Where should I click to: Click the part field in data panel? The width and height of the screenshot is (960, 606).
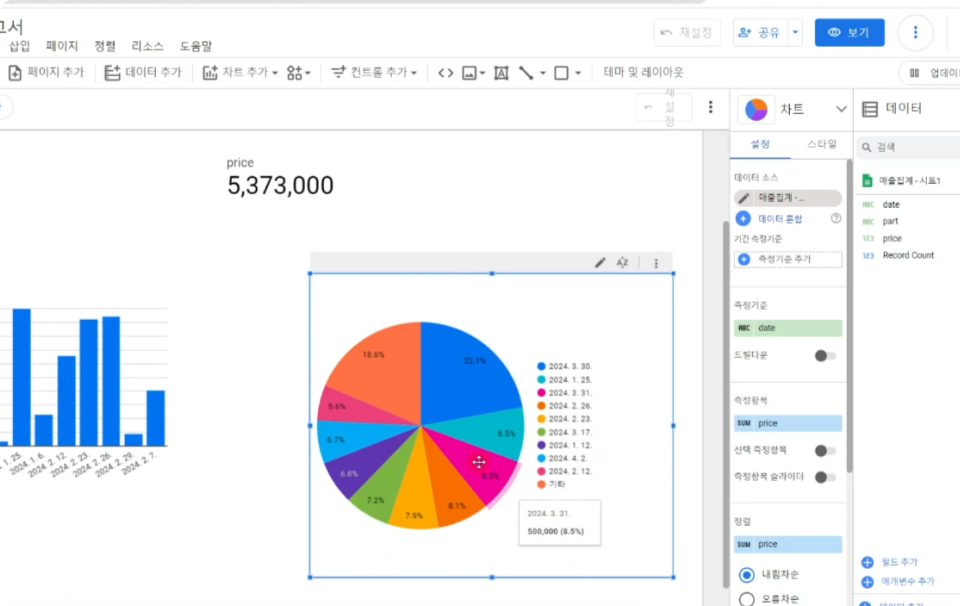point(890,221)
